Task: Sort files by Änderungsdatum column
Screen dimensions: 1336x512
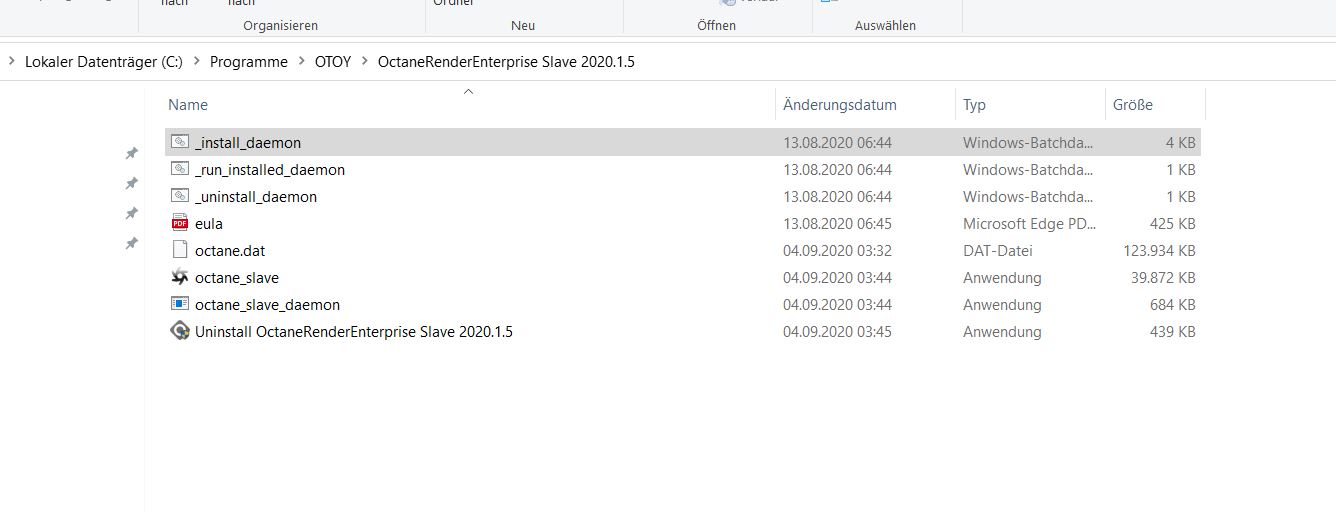Action: pos(840,104)
